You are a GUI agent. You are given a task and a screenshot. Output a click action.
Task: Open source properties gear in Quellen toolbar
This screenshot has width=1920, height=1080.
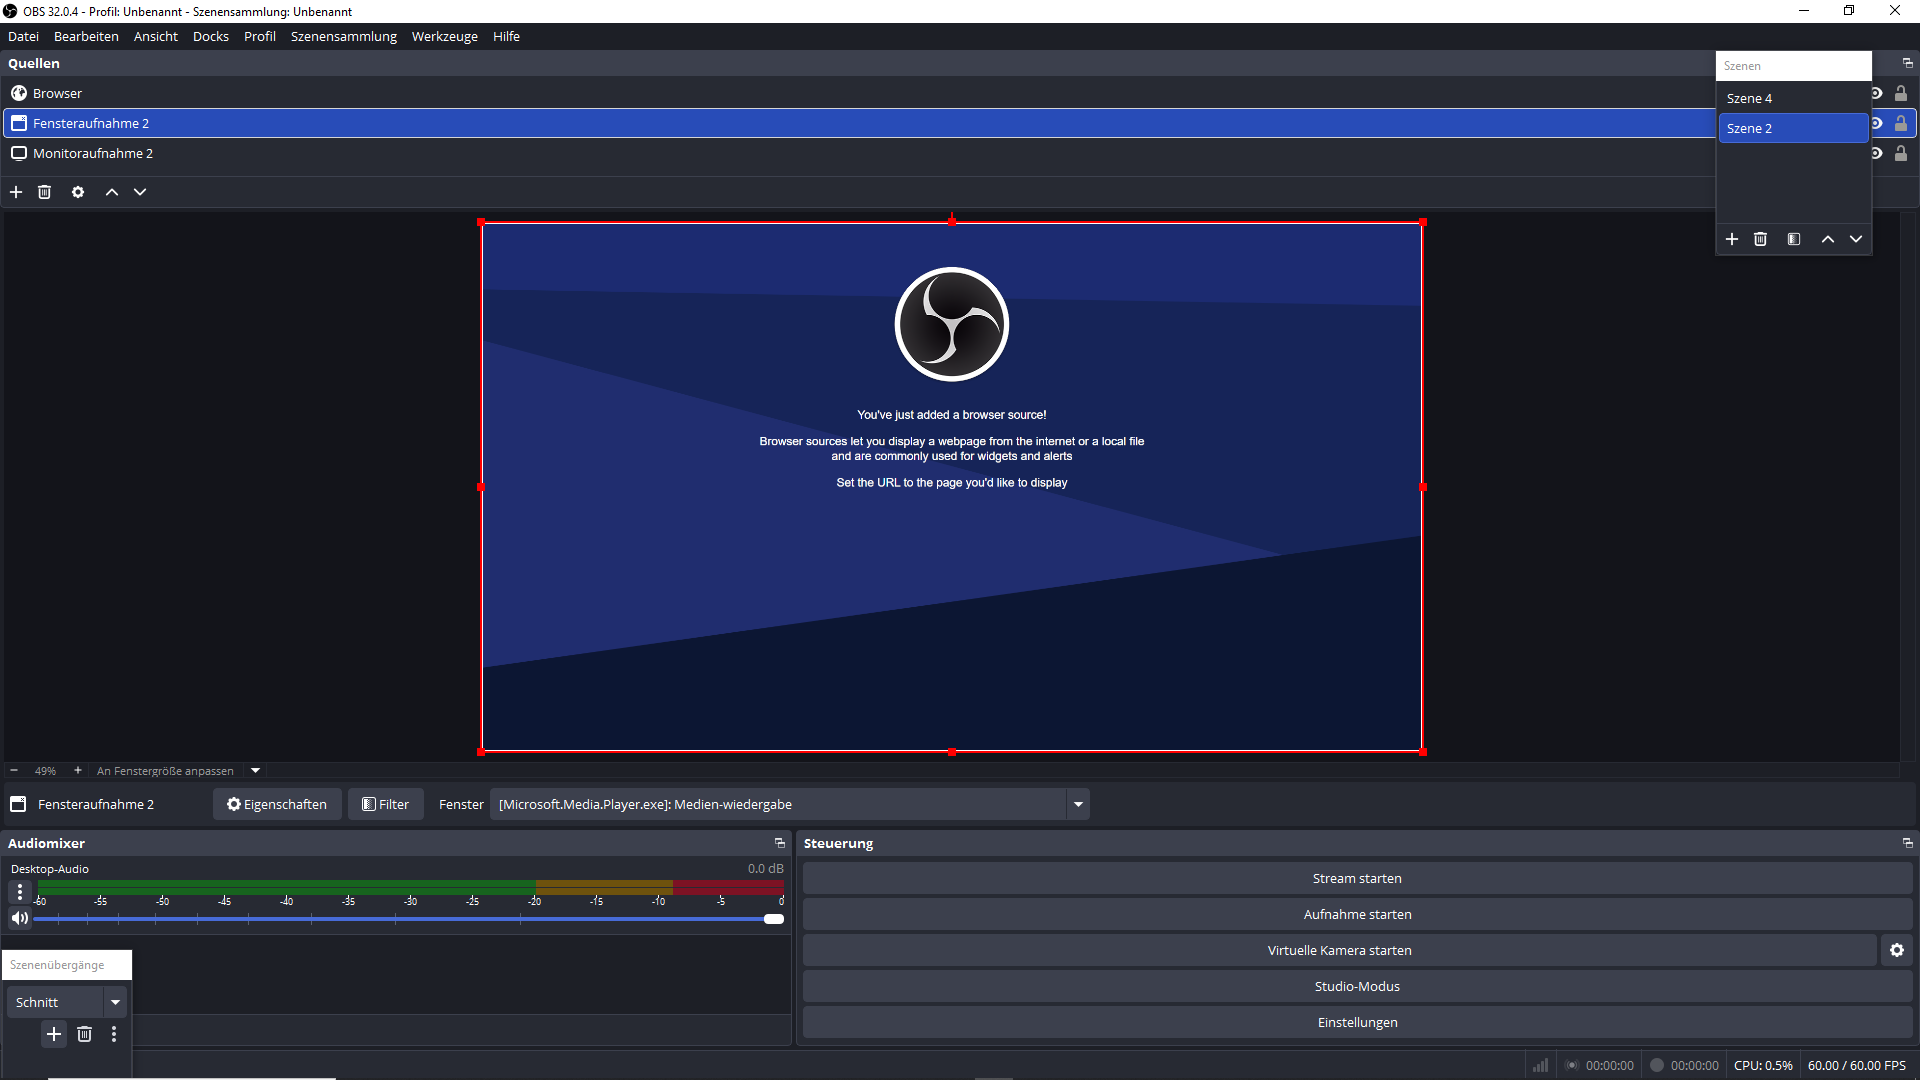click(x=78, y=192)
